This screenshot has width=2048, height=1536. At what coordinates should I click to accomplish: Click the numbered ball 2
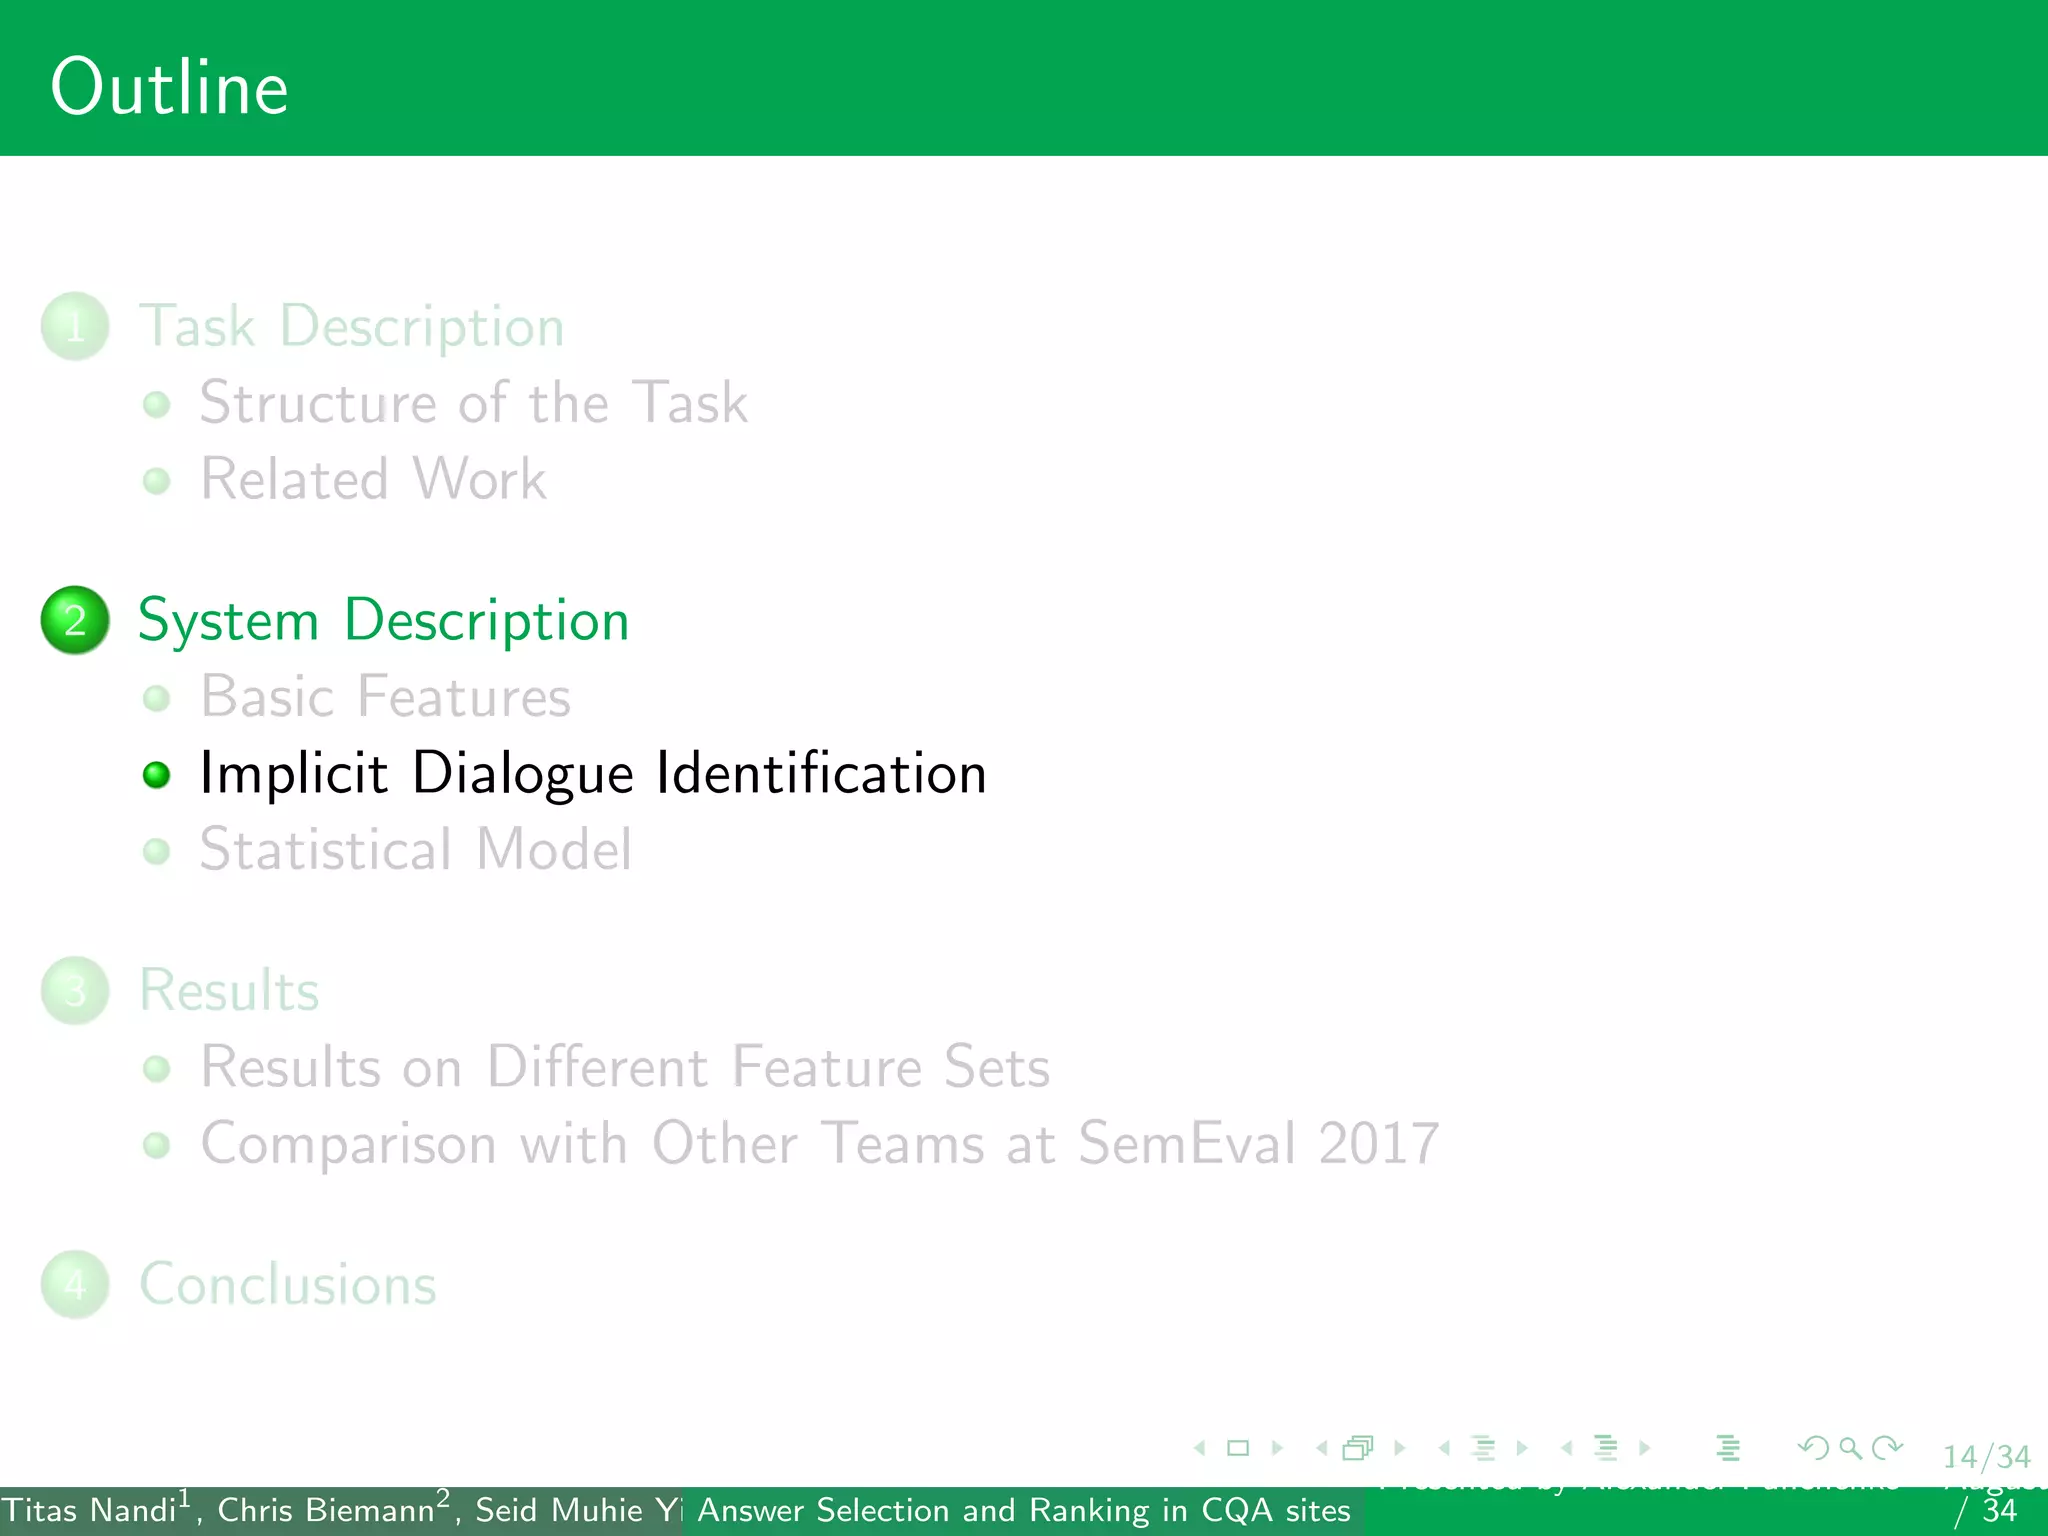[75, 620]
